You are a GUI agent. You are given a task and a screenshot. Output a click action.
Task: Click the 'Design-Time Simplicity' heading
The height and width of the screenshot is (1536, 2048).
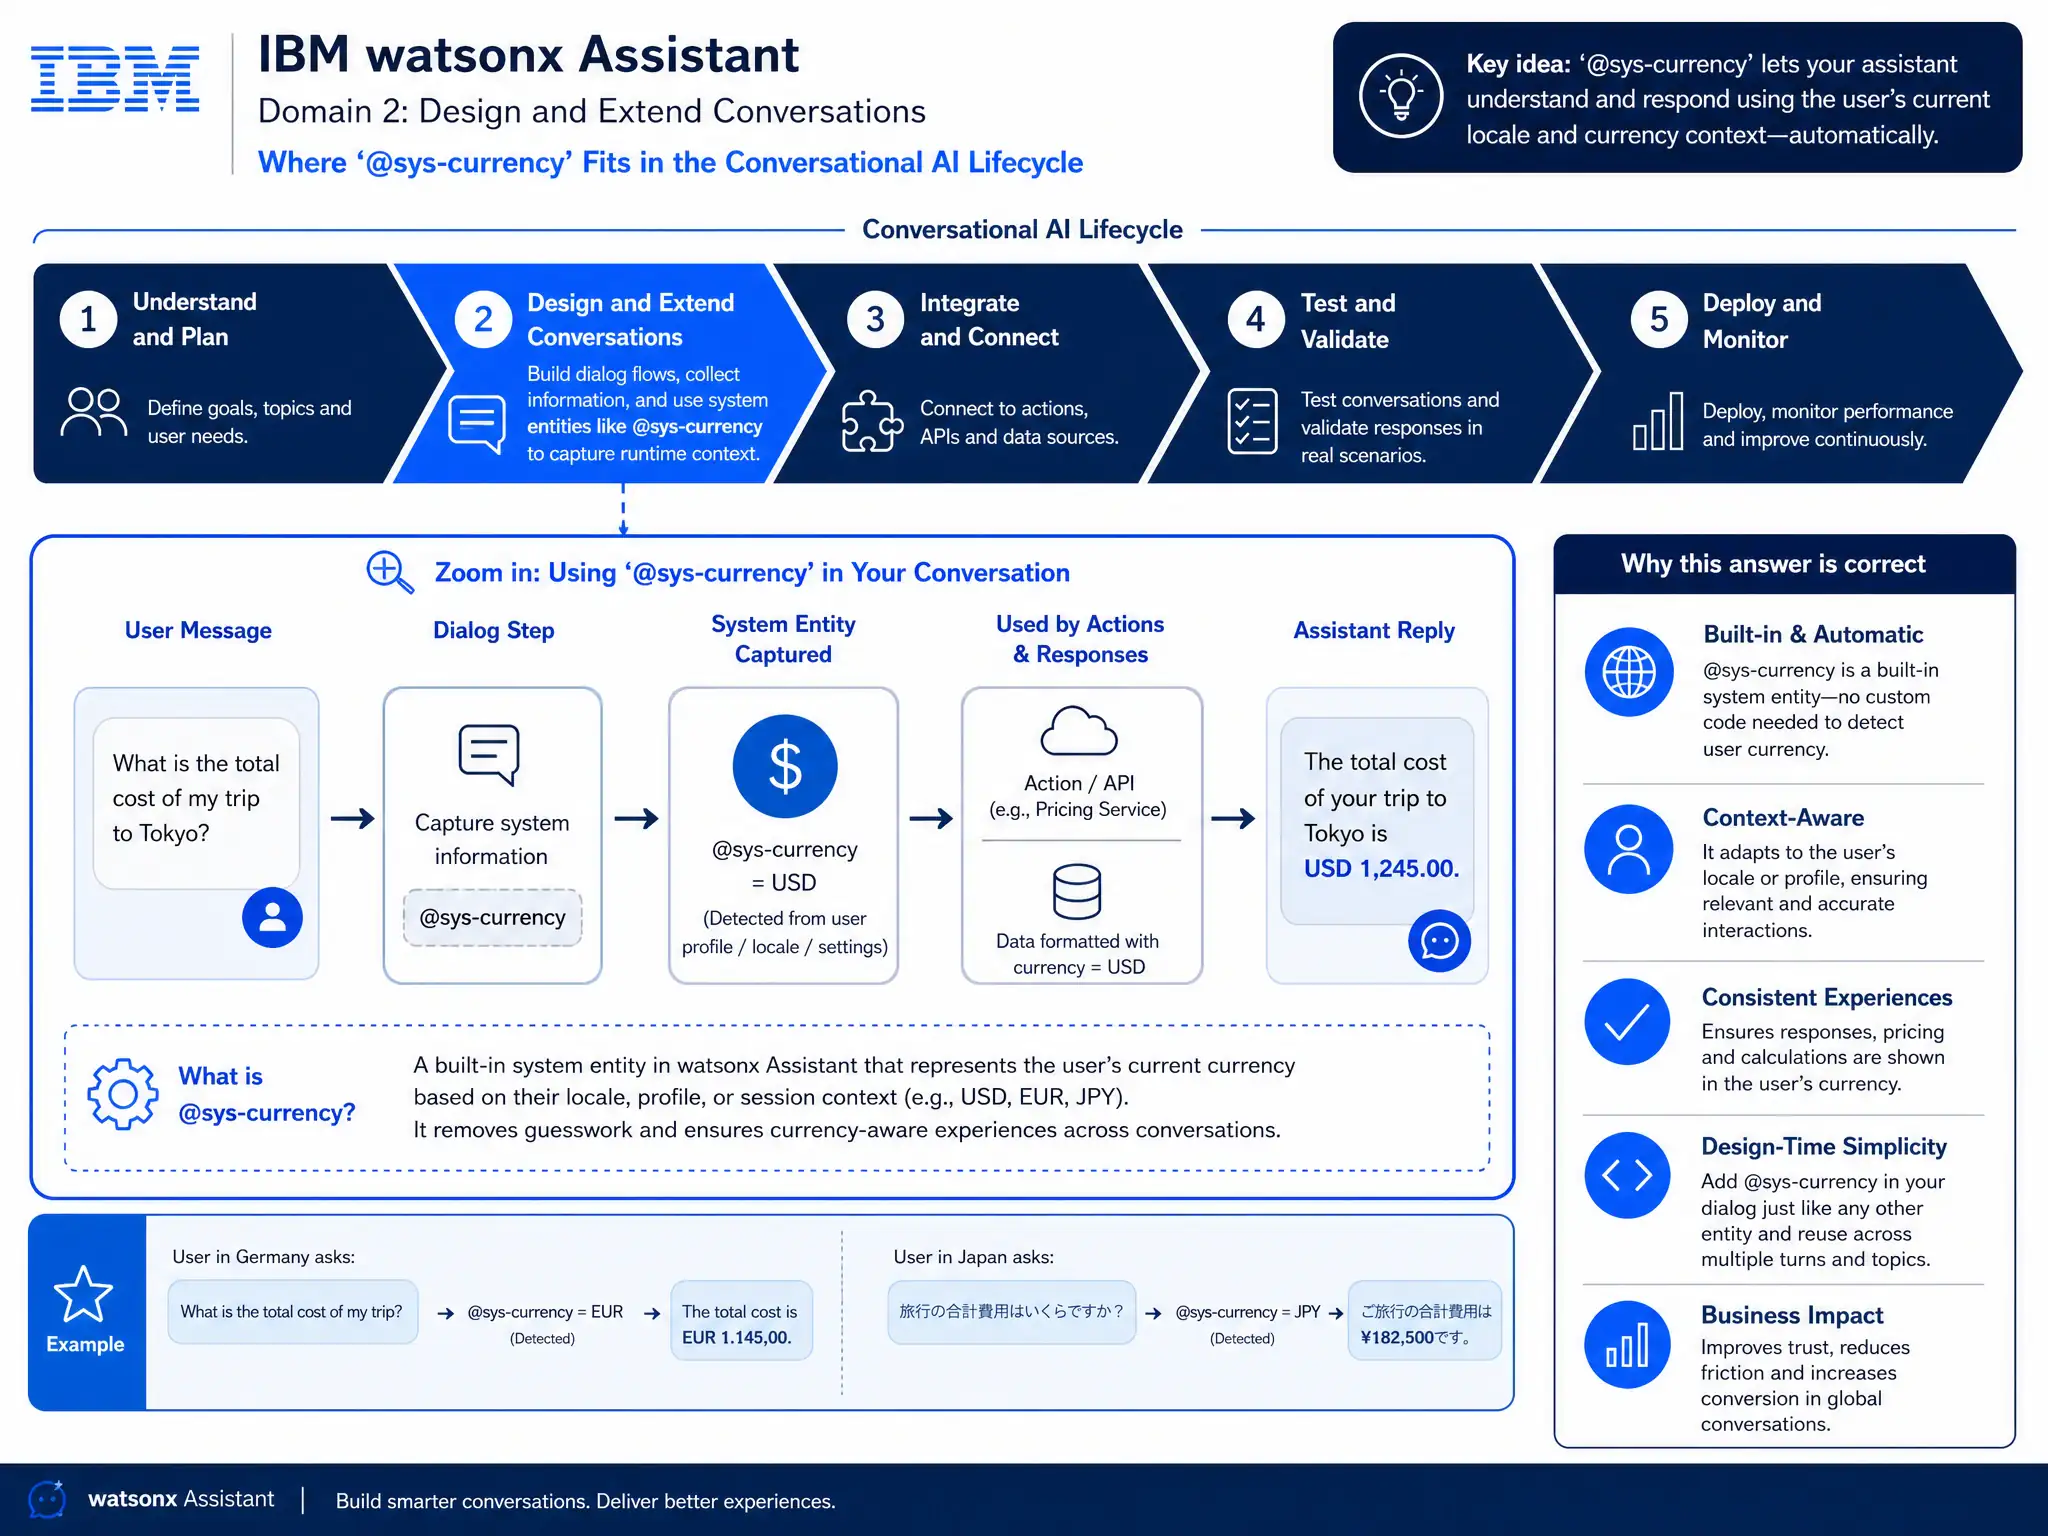point(1824,1146)
